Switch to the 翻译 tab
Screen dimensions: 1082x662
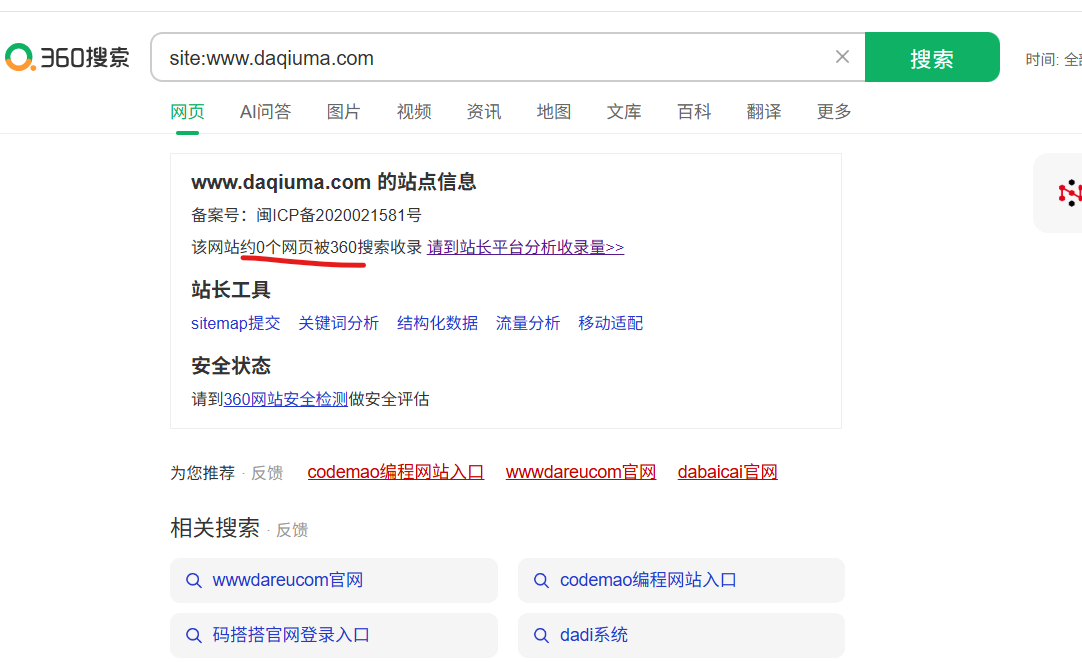[x=764, y=111]
